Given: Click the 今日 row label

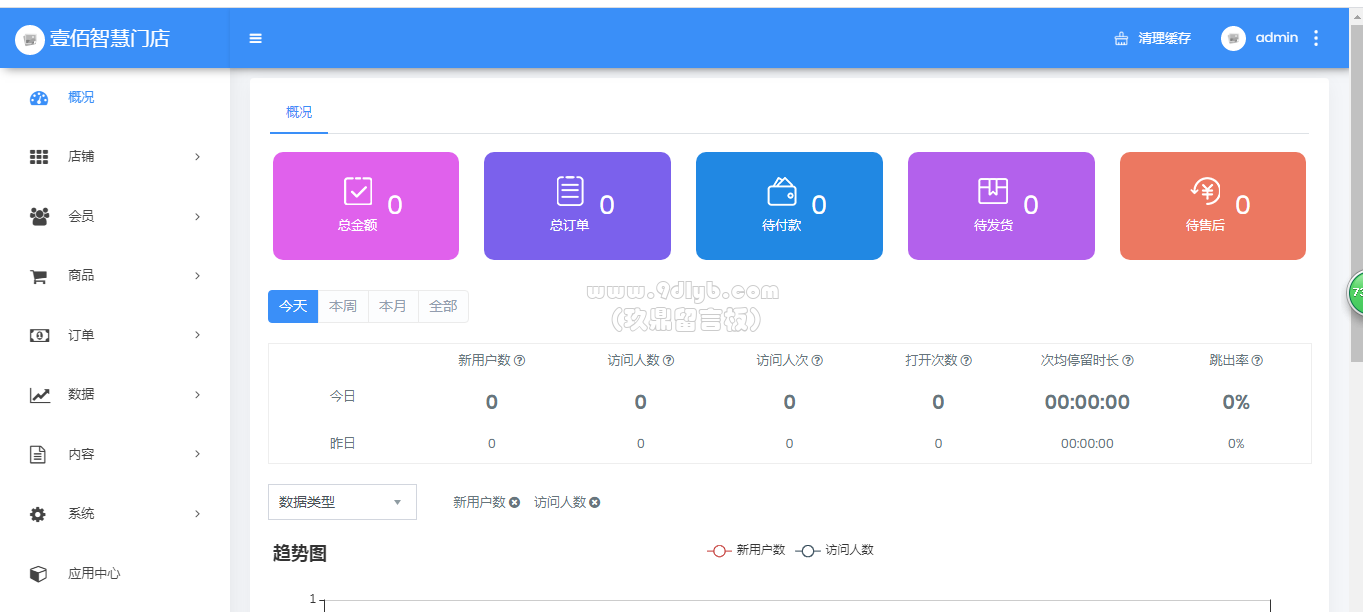Looking at the screenshot, I should tap(343, 396).
